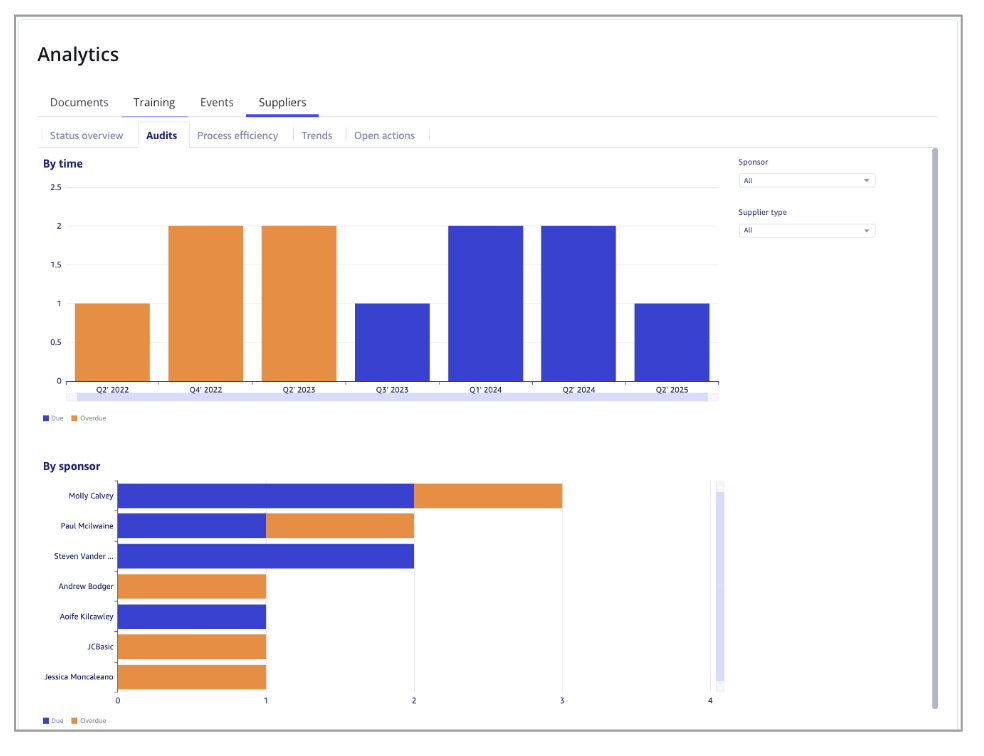Open the Status overview sub-tab

coord(86,136)
